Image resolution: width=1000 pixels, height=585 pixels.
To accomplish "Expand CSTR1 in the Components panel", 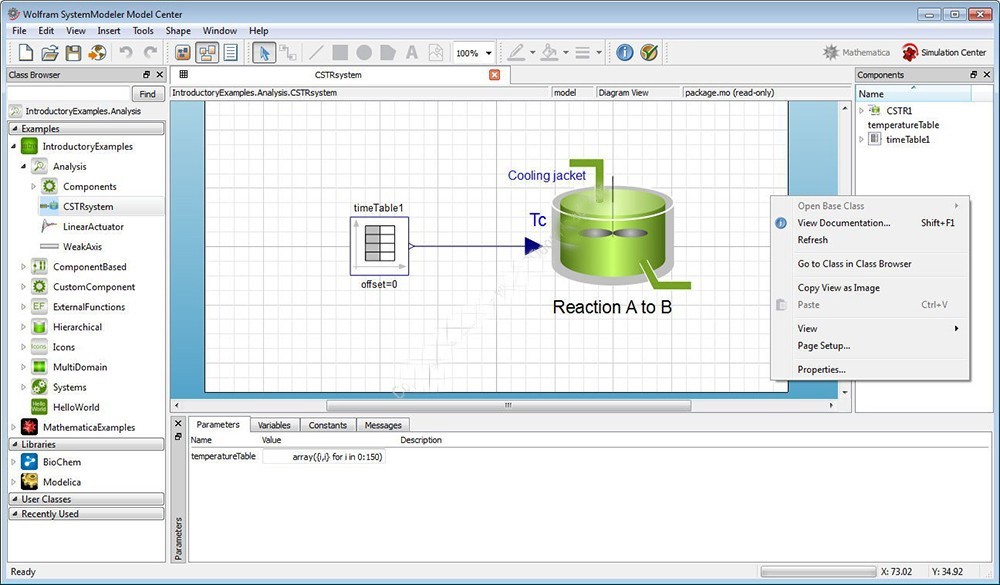I will coord(862,111).
